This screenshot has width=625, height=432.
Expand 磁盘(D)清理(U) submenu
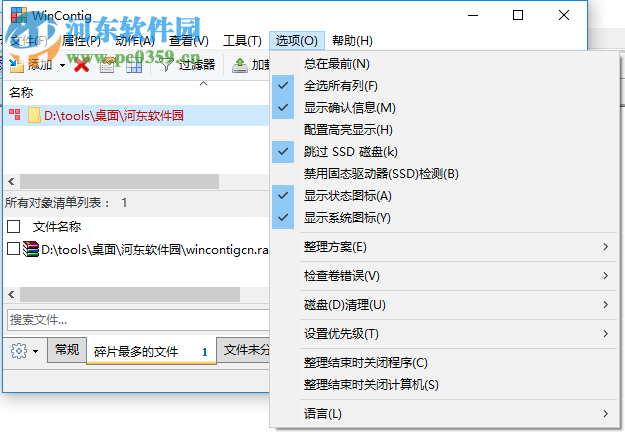(x=444, y=305)
